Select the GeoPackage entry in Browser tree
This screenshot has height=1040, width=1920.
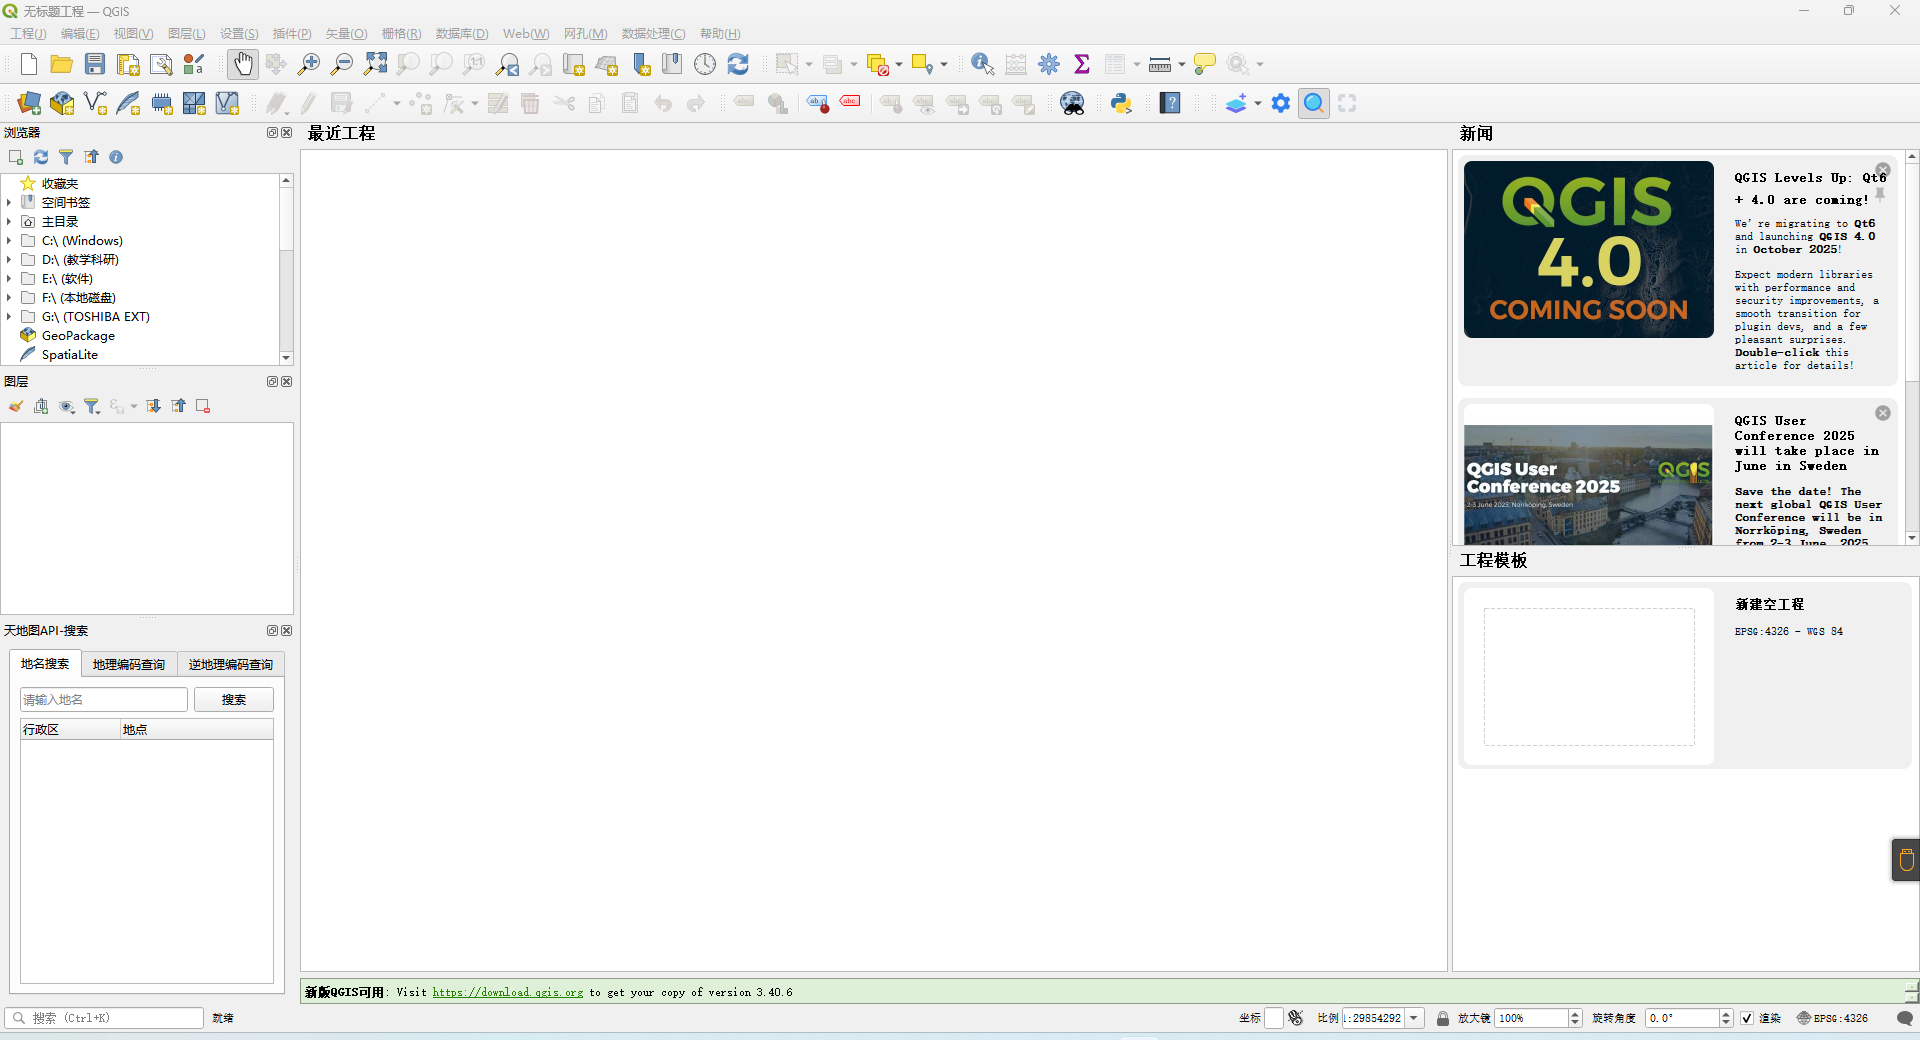[78, 336]
